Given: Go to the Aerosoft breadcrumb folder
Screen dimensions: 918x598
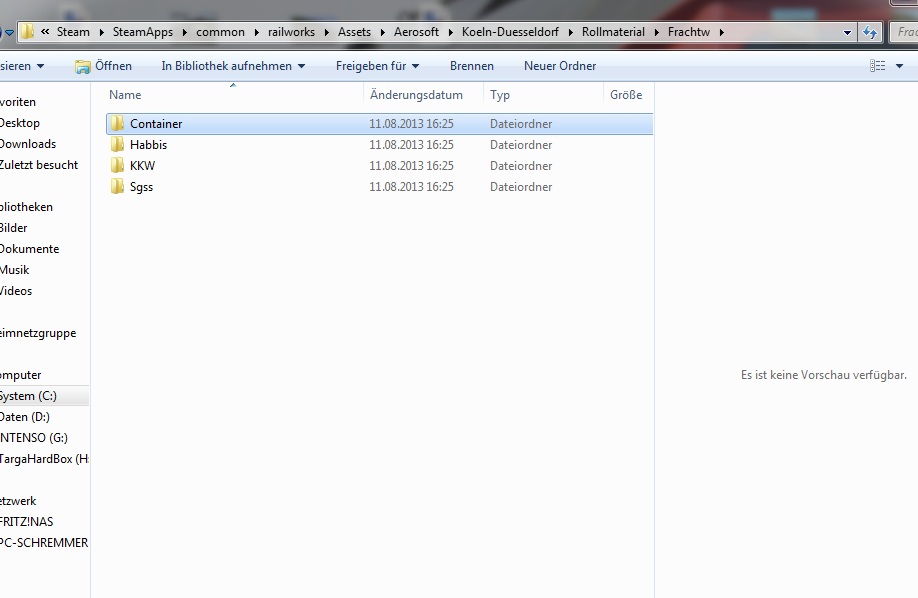Looking at the screenshot, I should [x=416, y=32].
